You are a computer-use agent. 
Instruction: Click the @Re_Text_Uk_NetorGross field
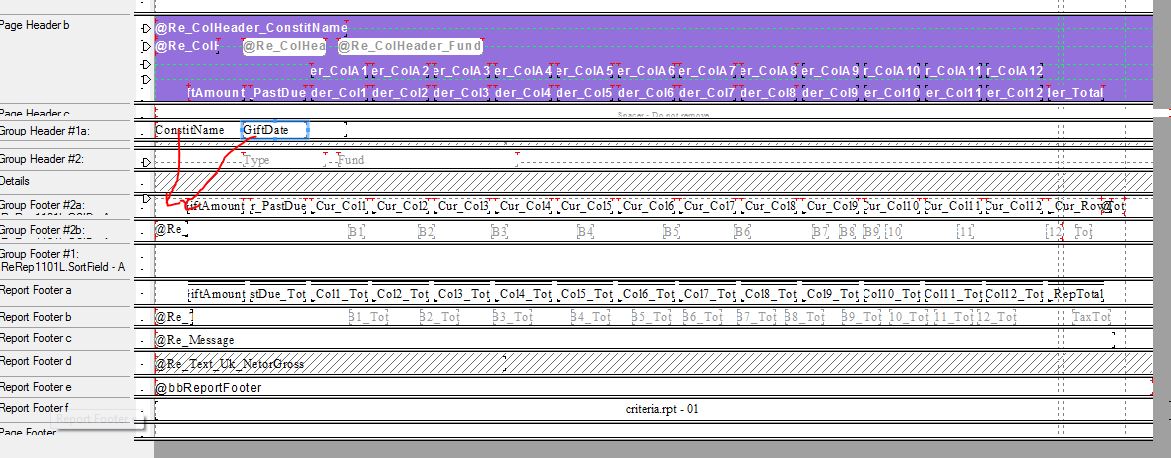point(330,364)
